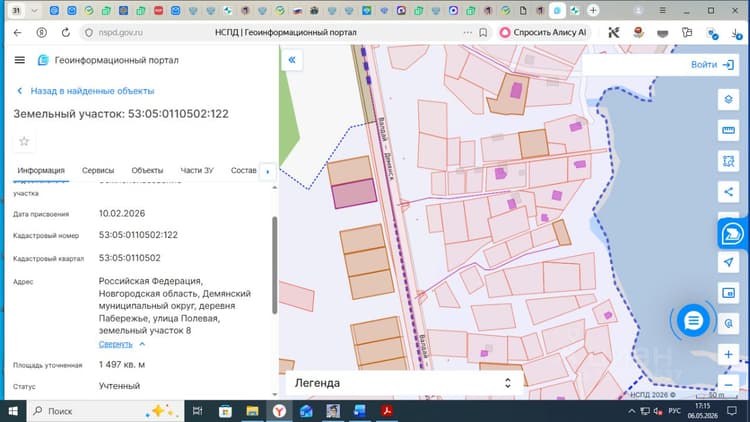Screen dimensions: 750x422
Task: Click the Windows search box Поиск
Action: (106, 411)
